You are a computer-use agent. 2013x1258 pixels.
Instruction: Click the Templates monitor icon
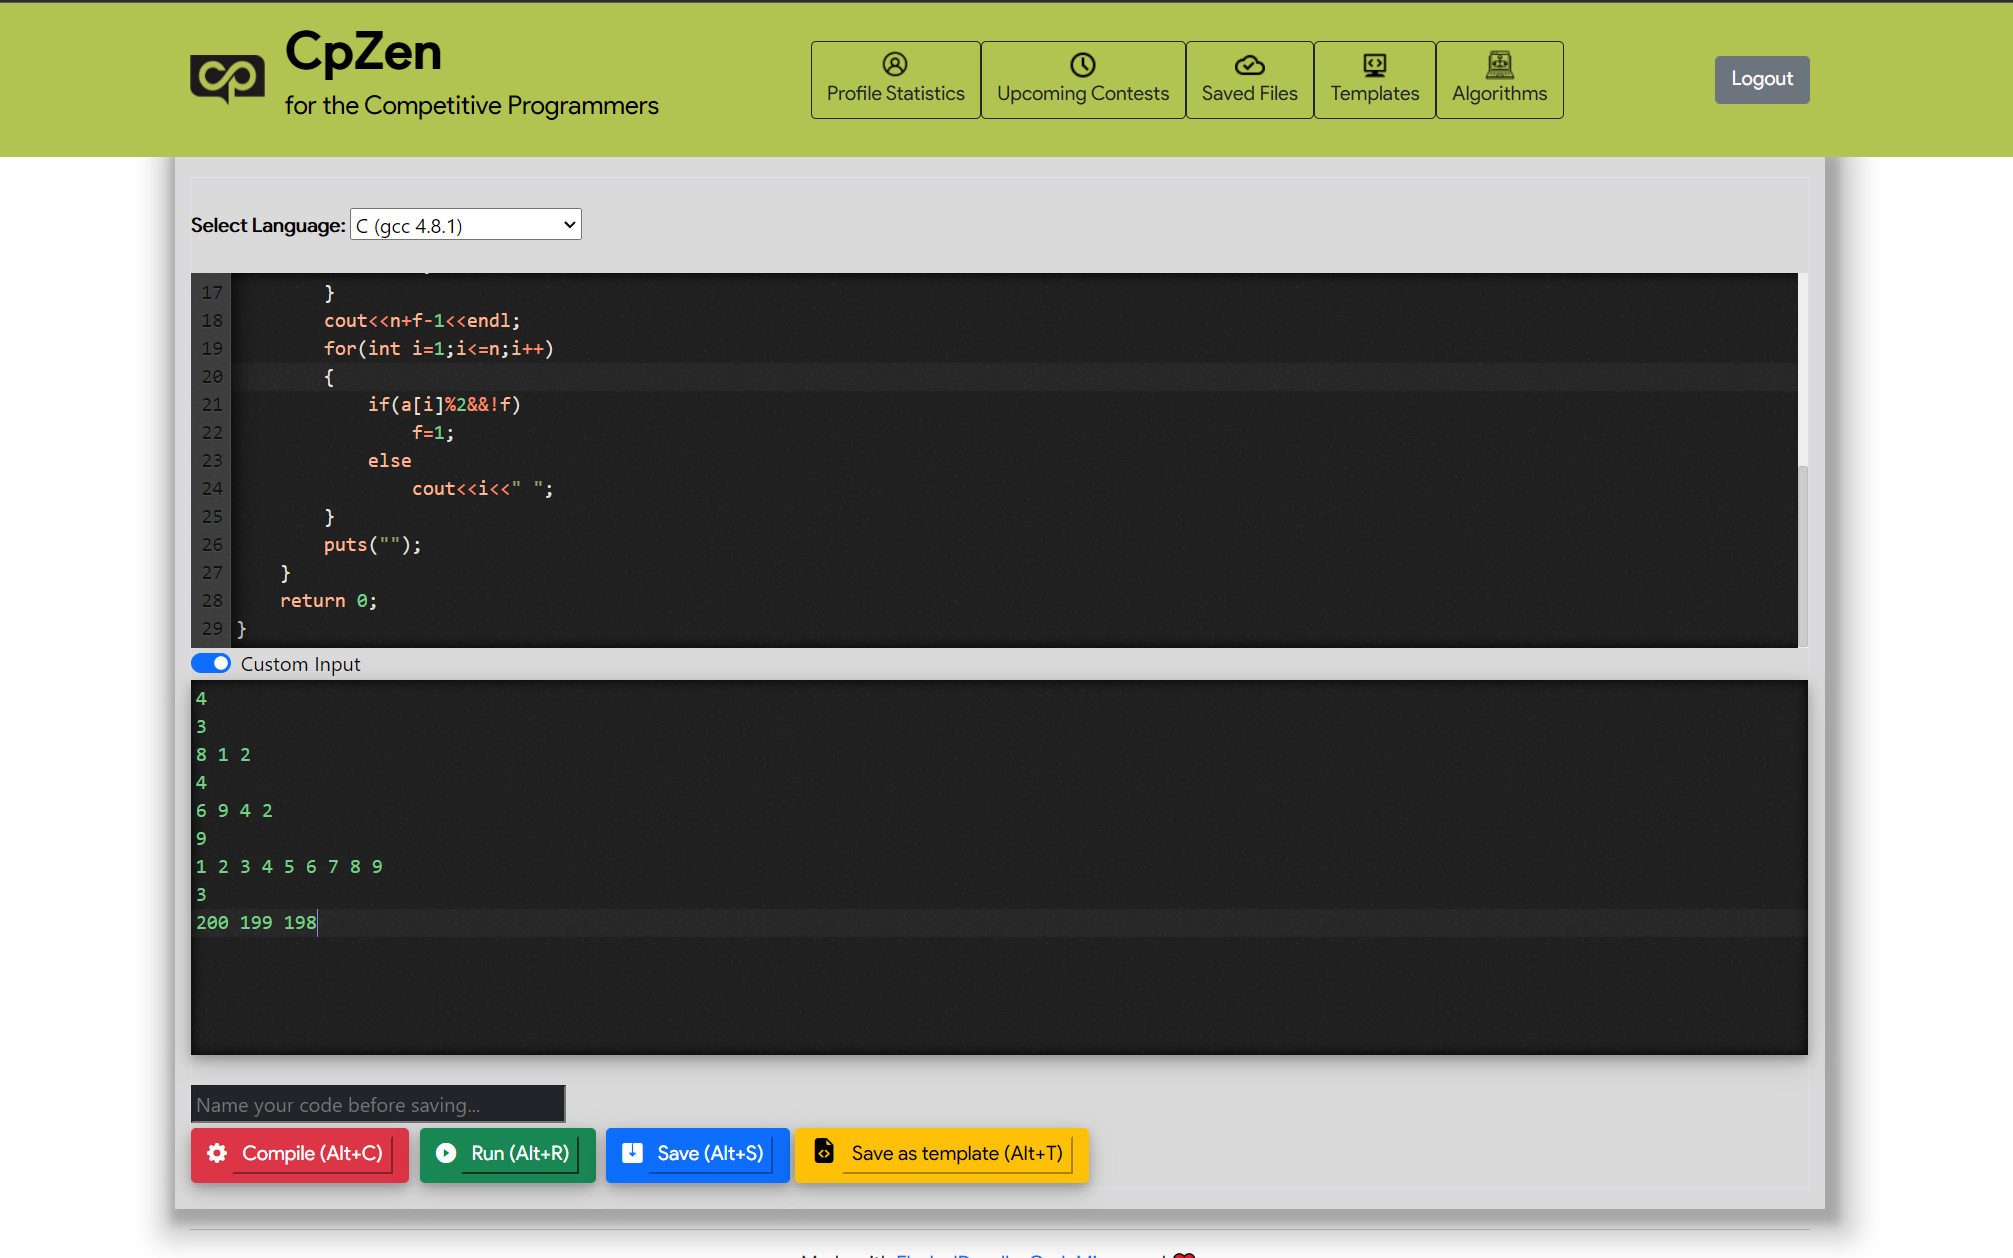pos(1374,65)
